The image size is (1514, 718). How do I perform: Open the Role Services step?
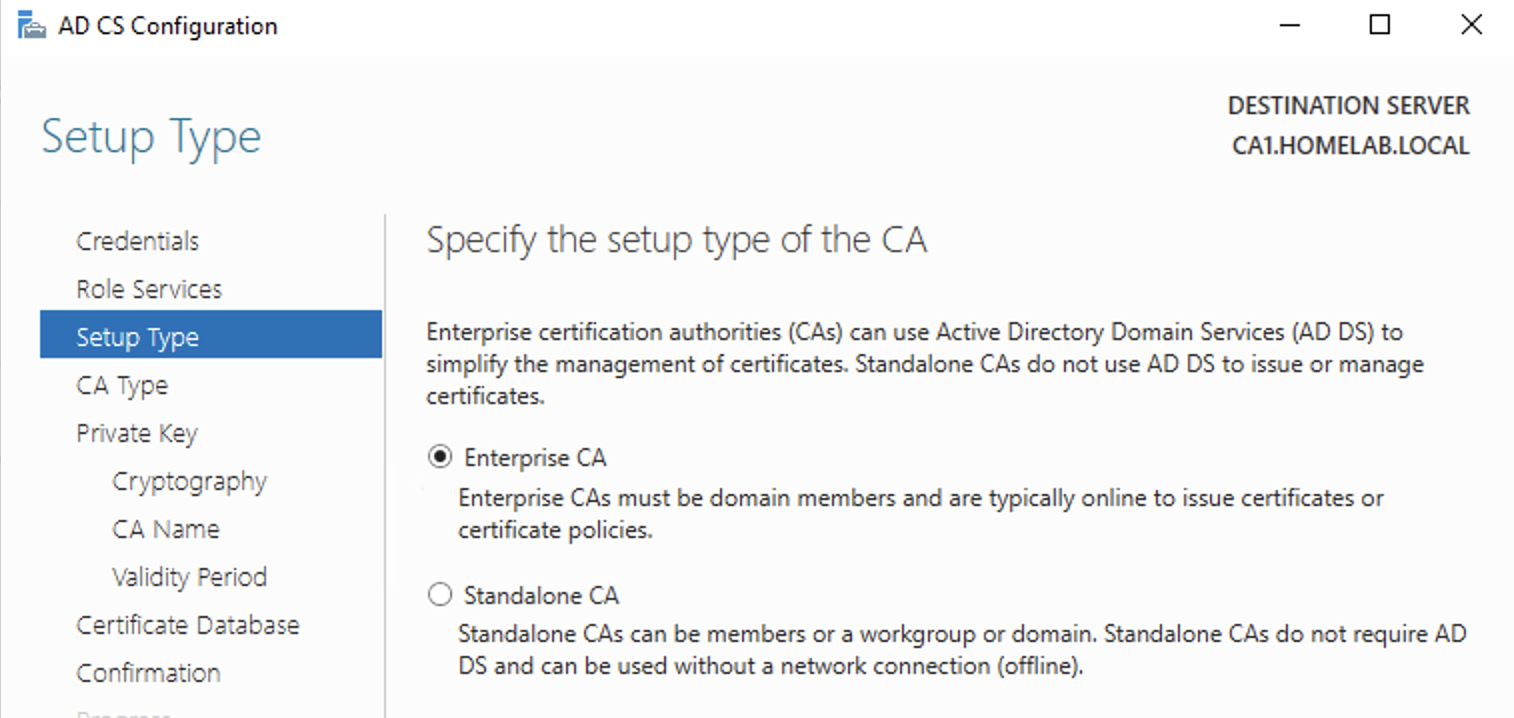(149, 289)
